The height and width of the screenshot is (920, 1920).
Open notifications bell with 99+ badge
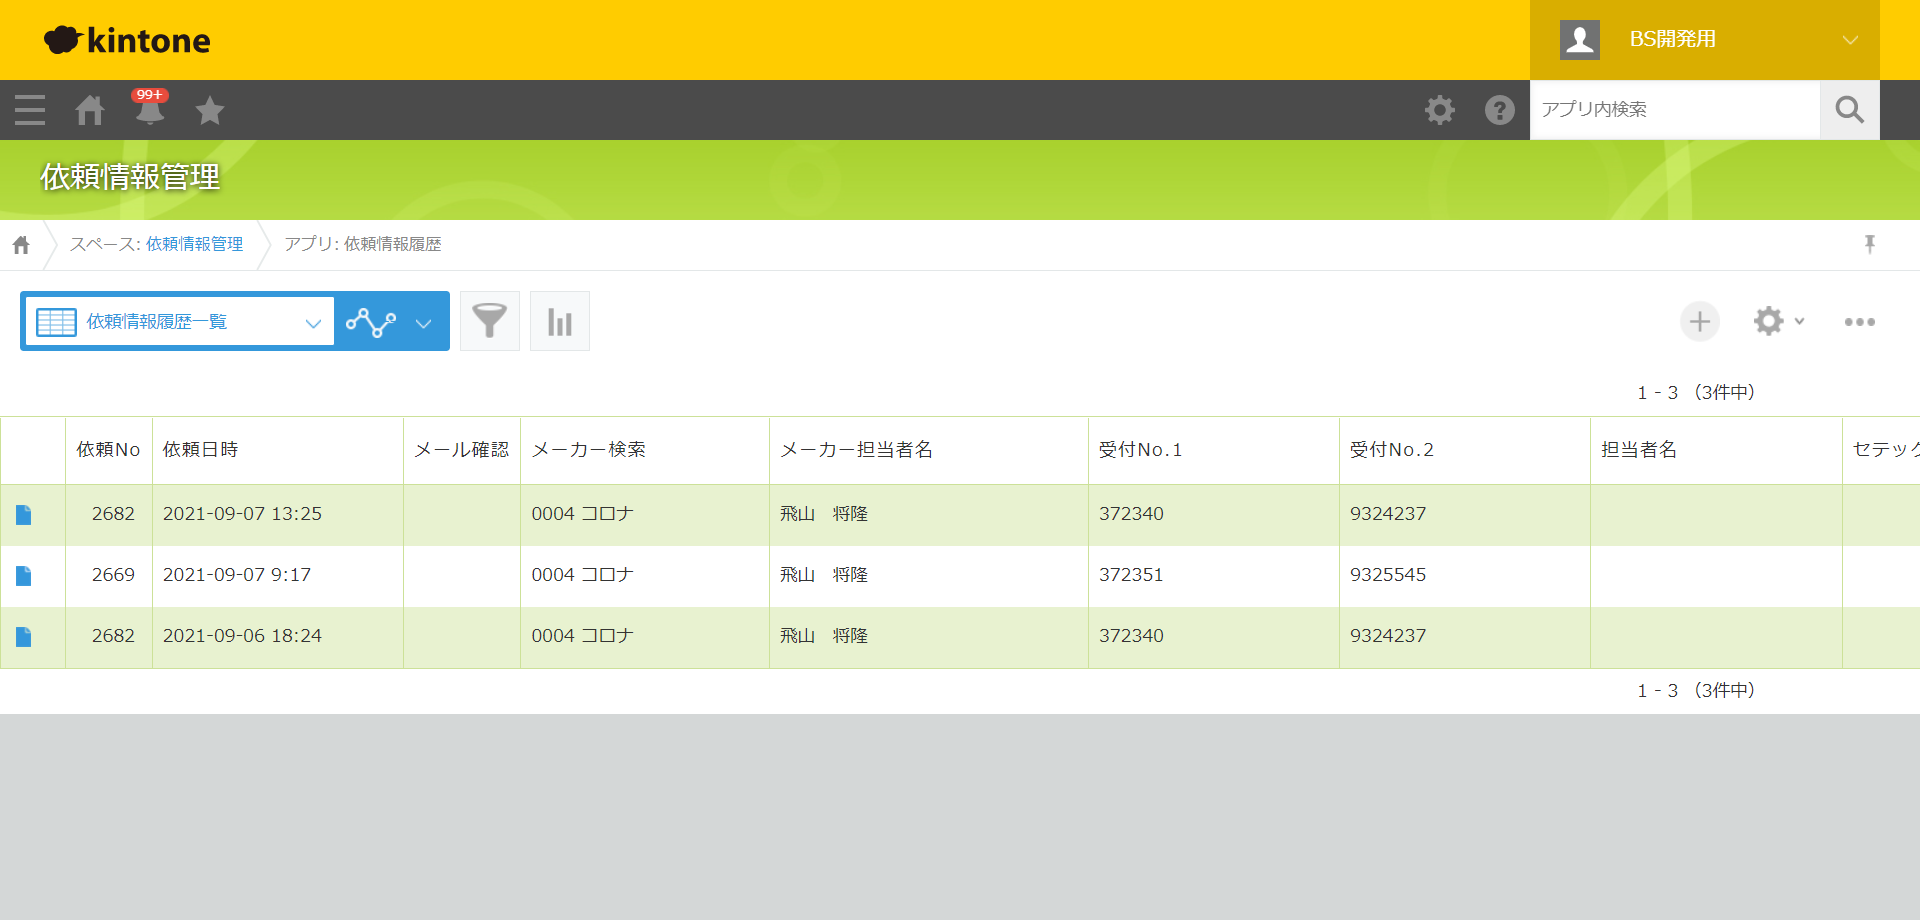coord(150,110)
